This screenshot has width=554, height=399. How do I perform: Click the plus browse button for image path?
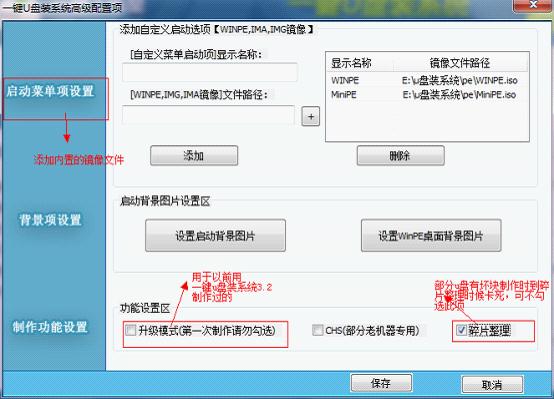pyautogui.click(x=311, y=116)
